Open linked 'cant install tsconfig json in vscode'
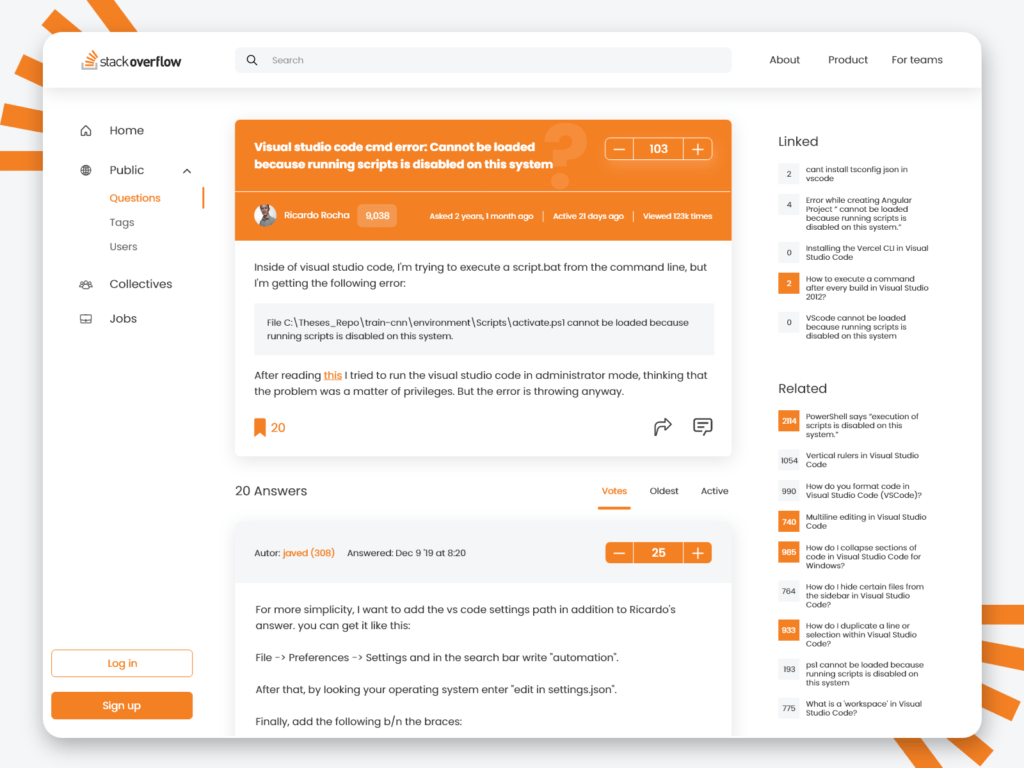The image size is (1024, 768). tap(856, 174)
